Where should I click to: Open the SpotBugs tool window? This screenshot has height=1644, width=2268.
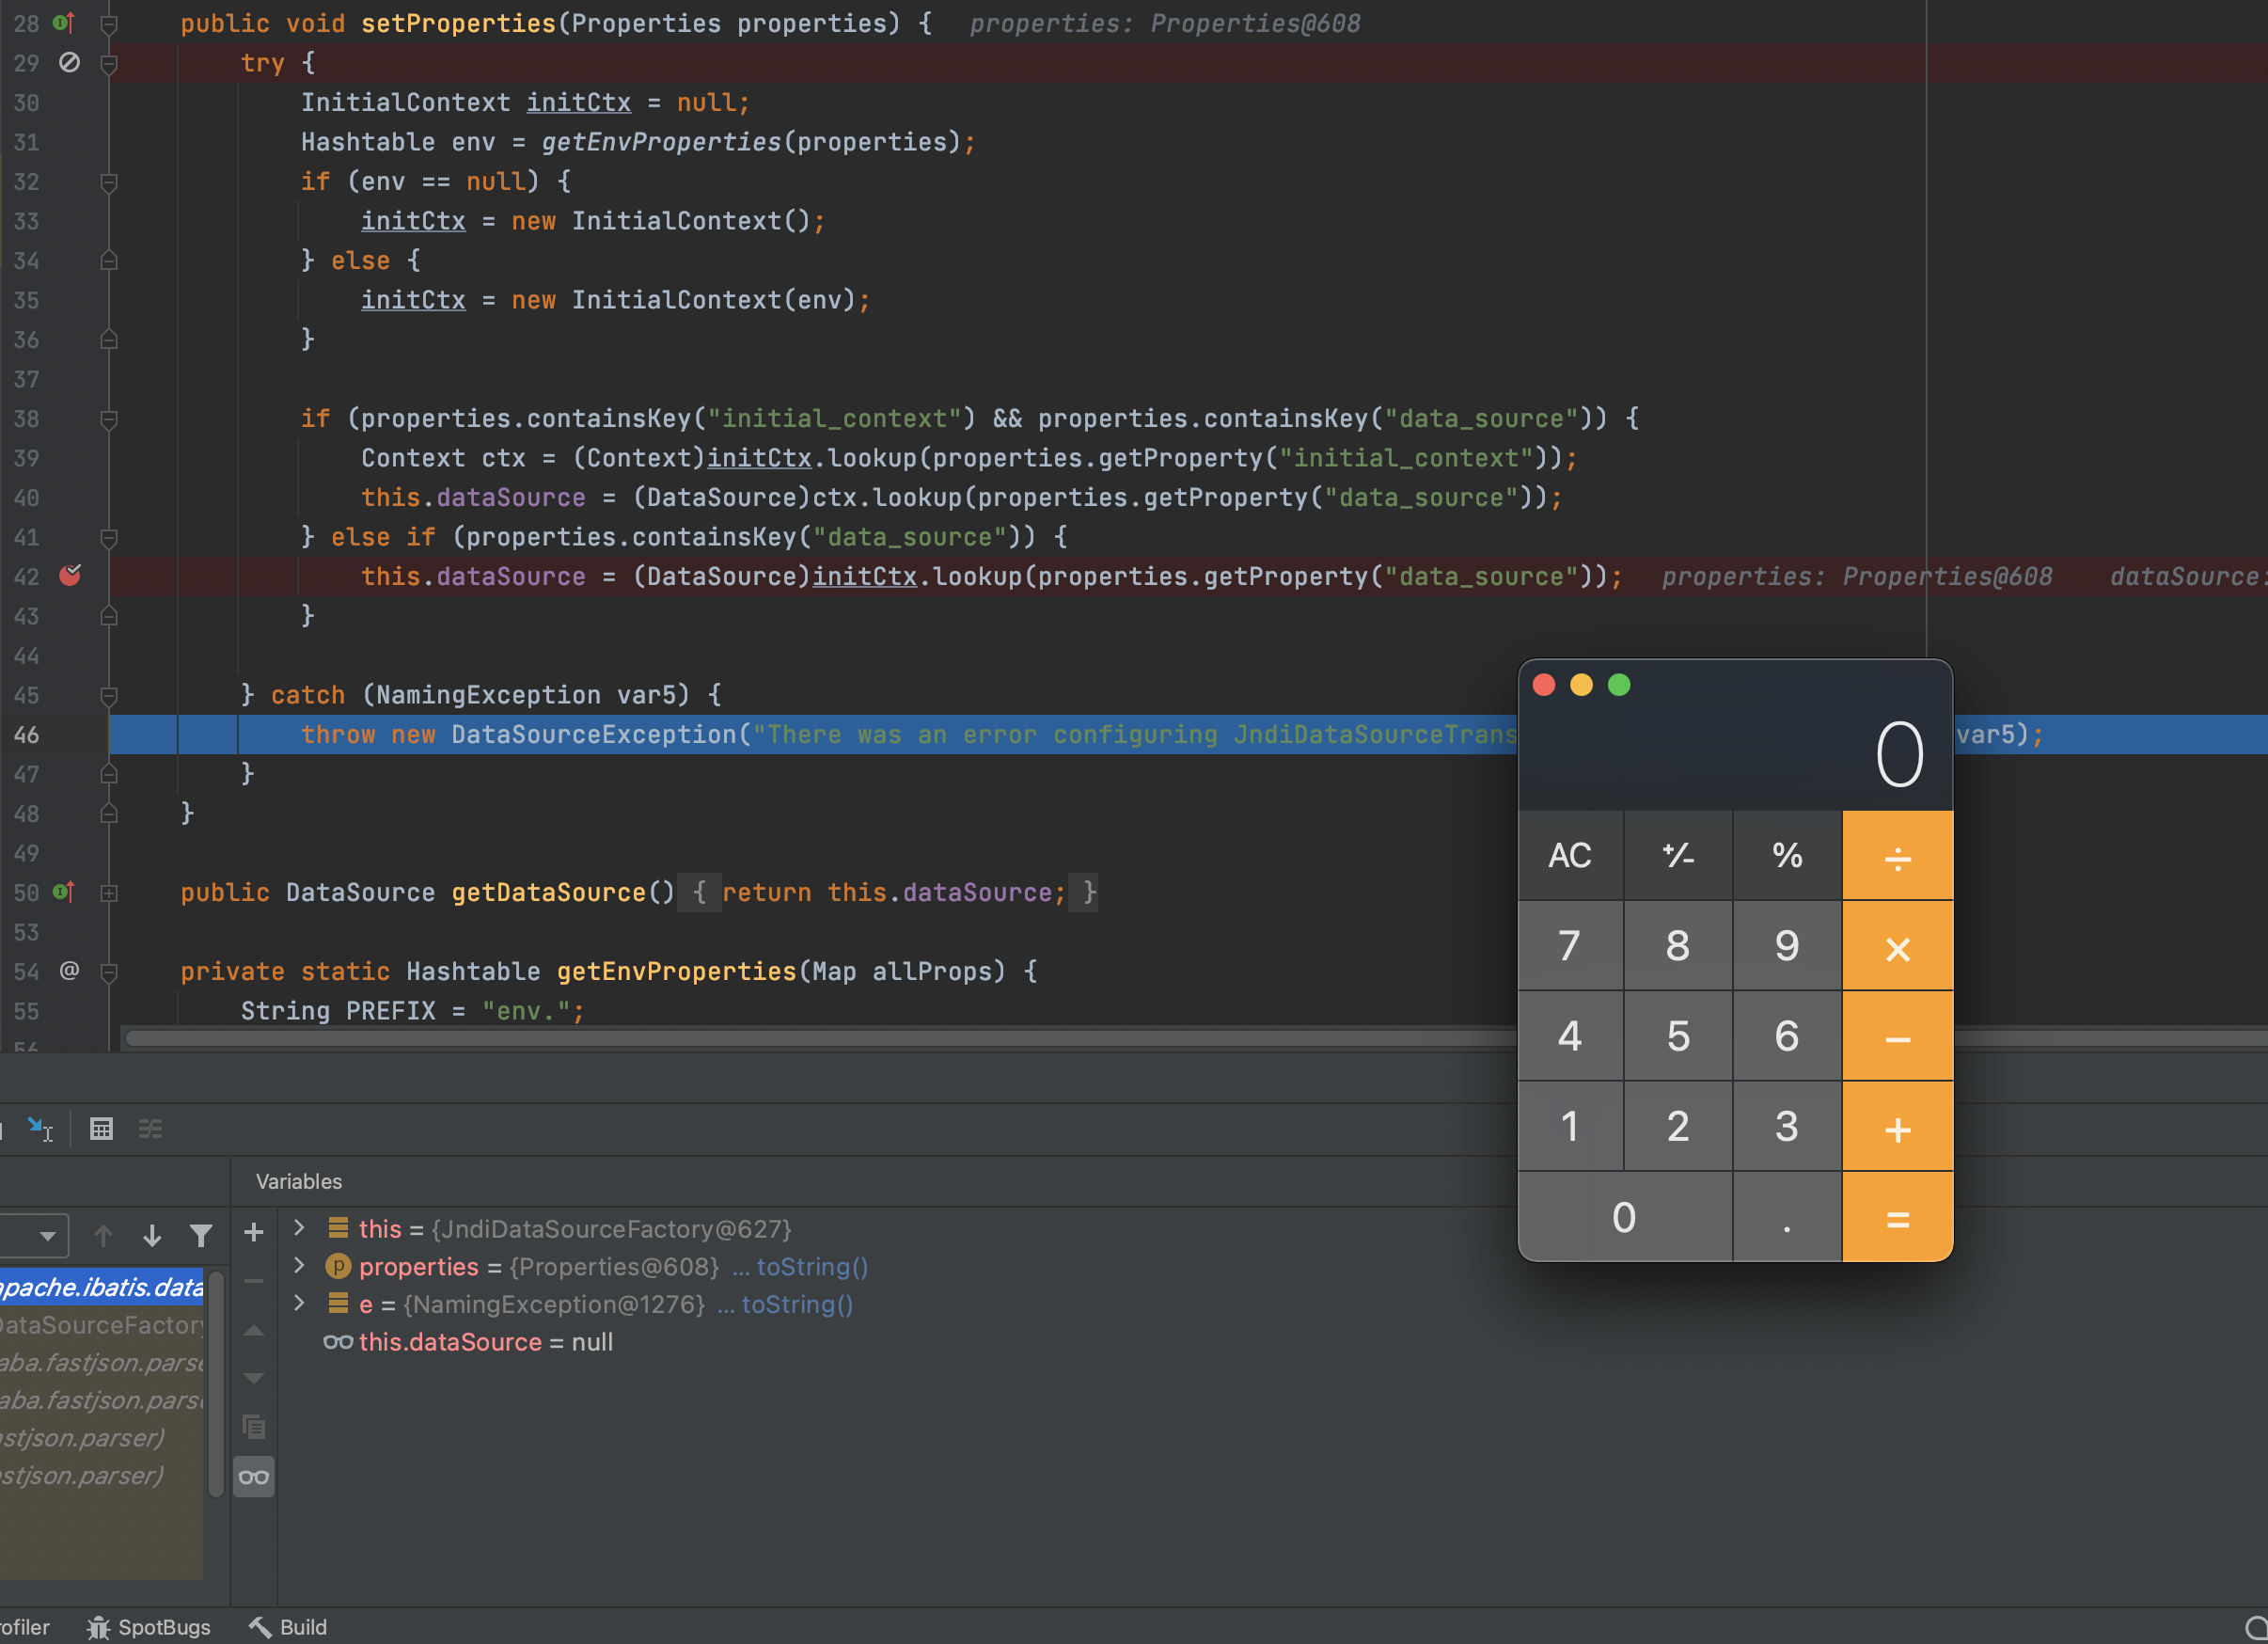149,1627
